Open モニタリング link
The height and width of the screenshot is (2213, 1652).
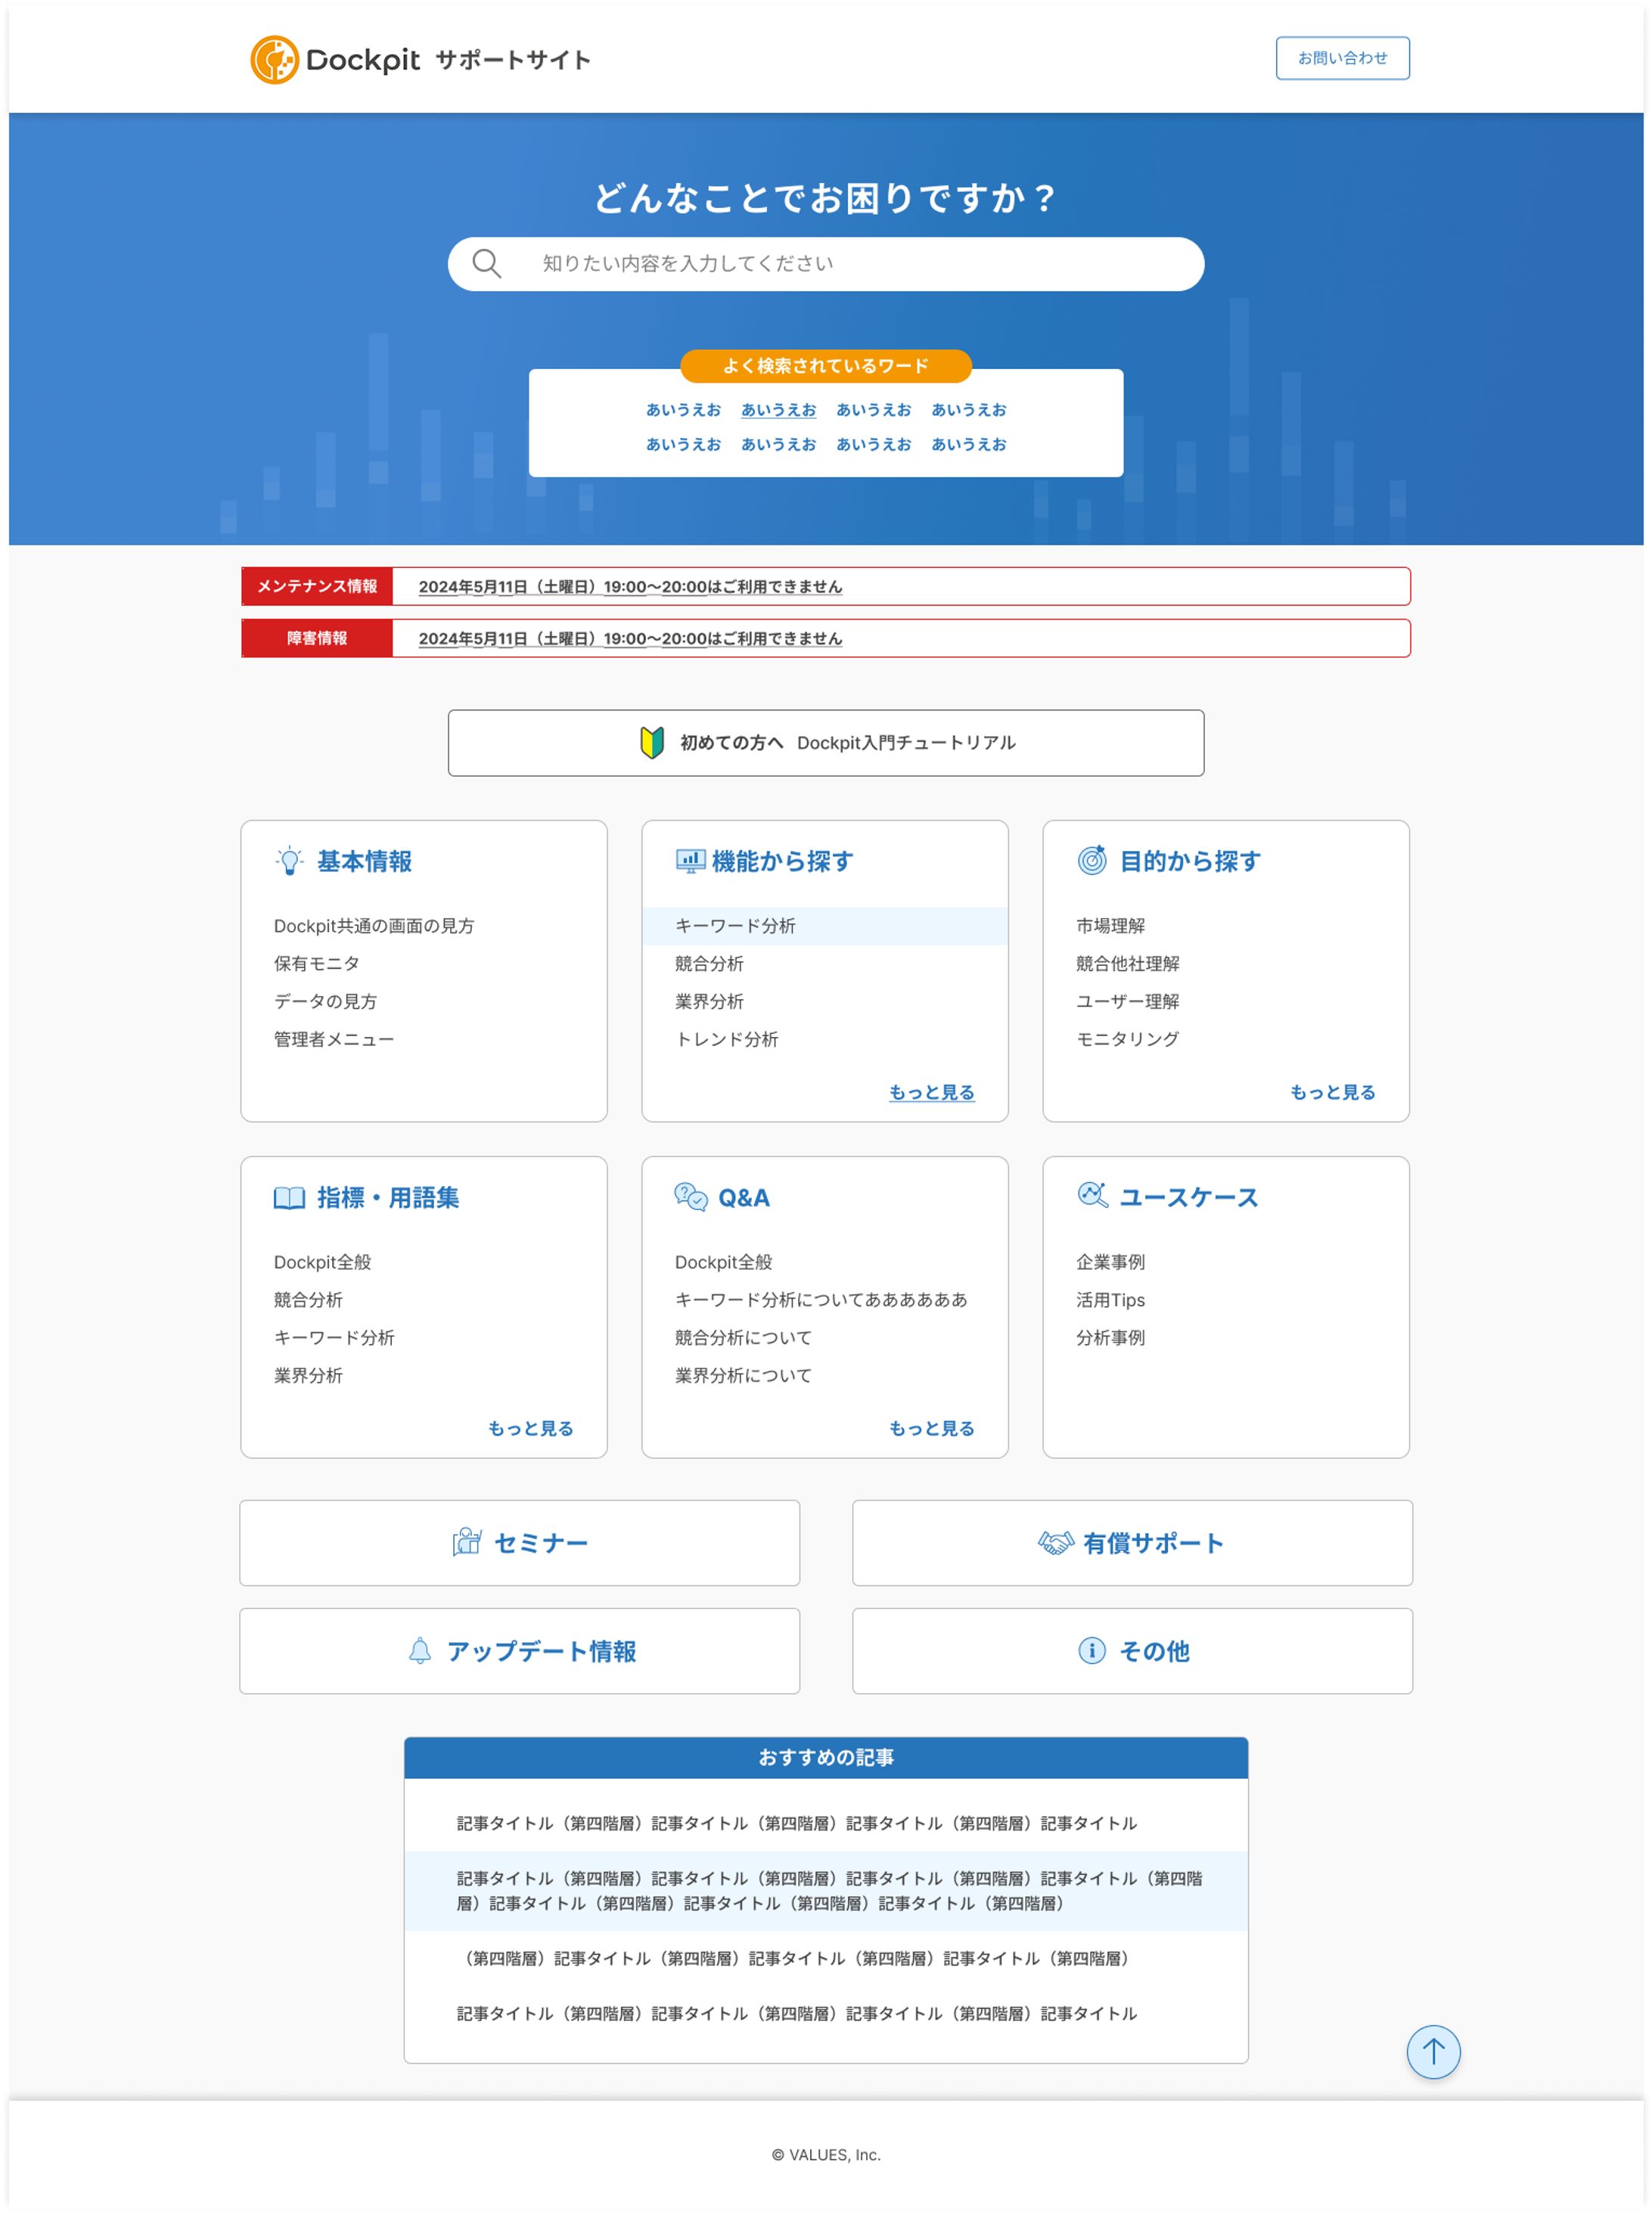point(1128,1040)
